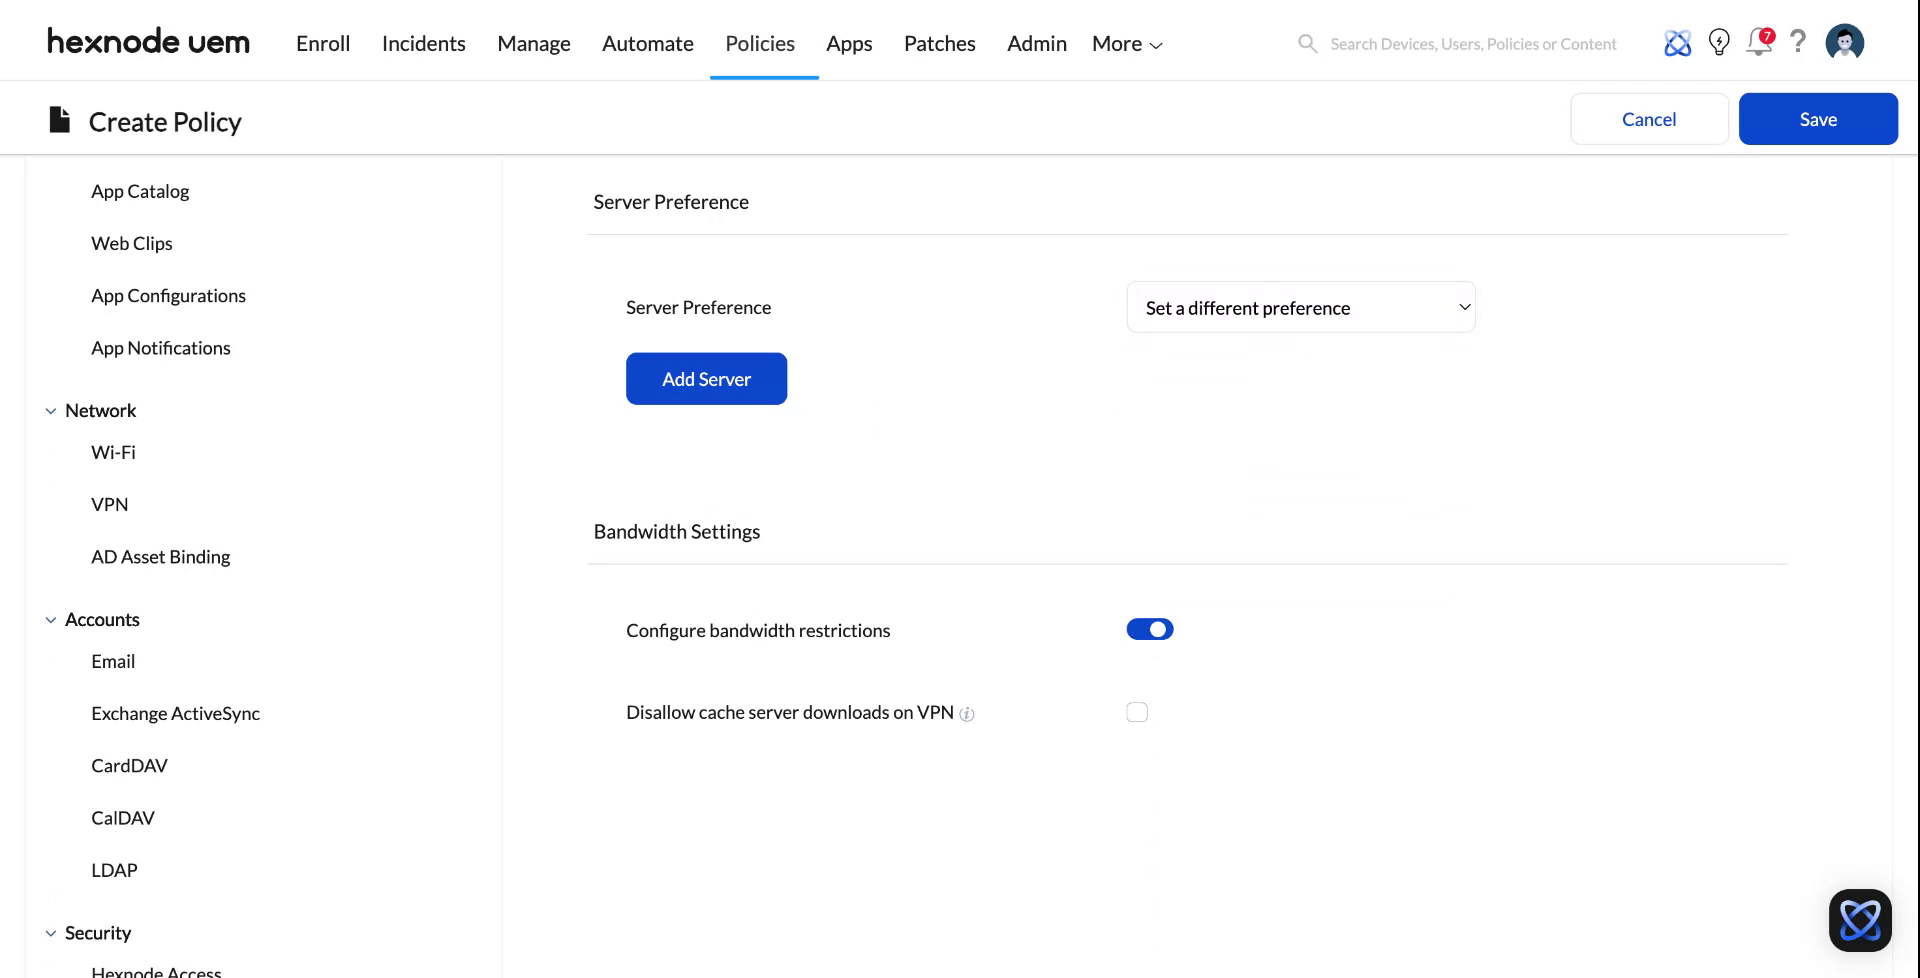Open the Hexnode Genie assistant icon
Viewport: 1920px width, 978px height.
(x=1677, y=42)
